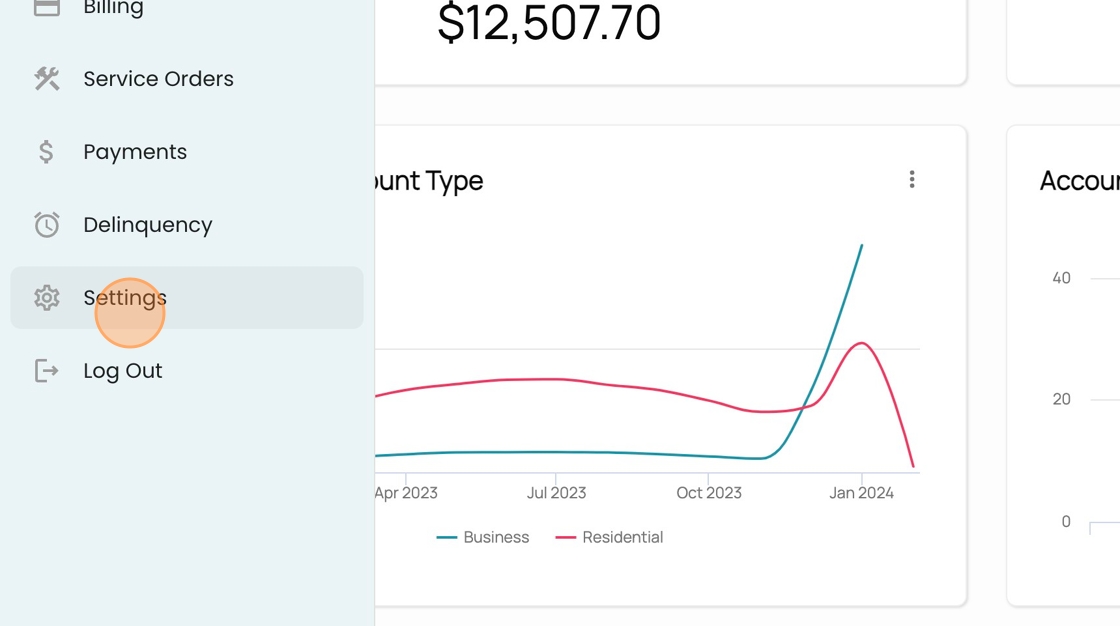This screenshot has height=626, width=1120.
Task: Click the Oct 2023 axis label
Action: tap(709, 492)
